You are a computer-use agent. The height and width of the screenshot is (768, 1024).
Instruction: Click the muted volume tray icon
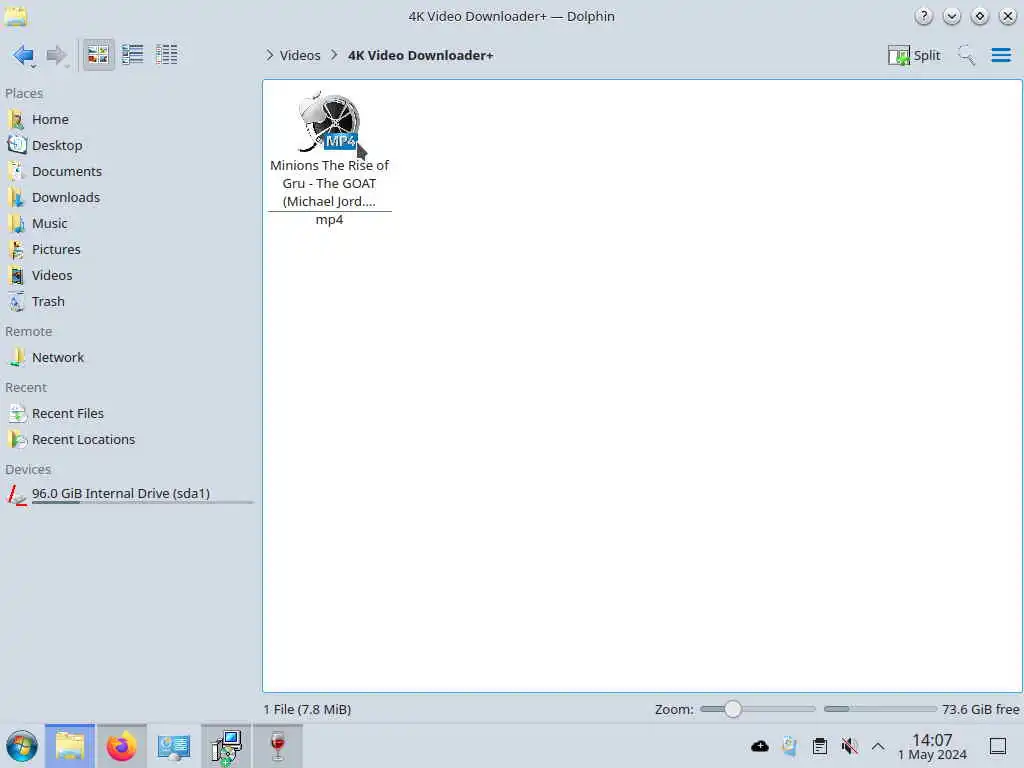[849, 746]
